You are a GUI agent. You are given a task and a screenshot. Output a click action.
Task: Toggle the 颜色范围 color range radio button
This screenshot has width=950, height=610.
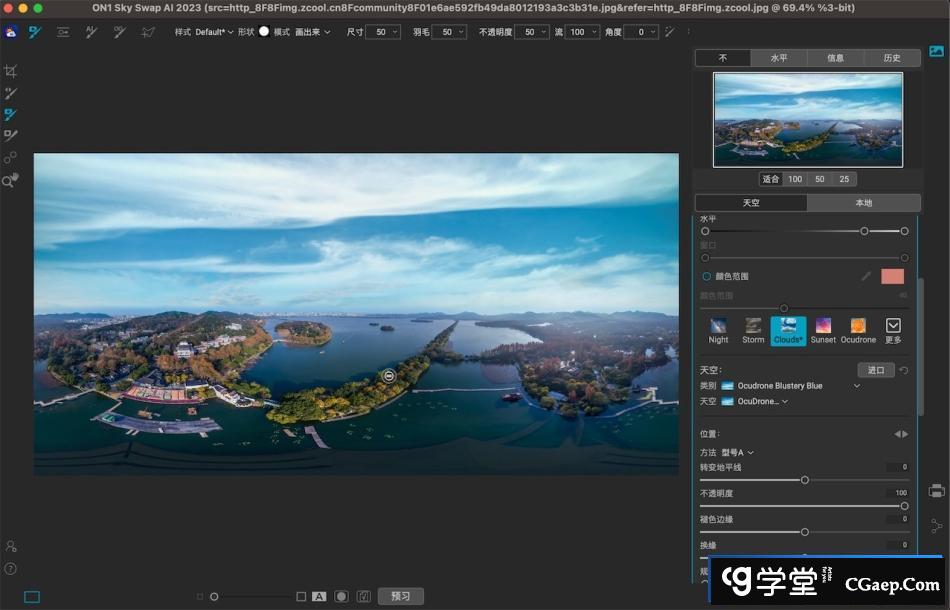click(706, 276)
